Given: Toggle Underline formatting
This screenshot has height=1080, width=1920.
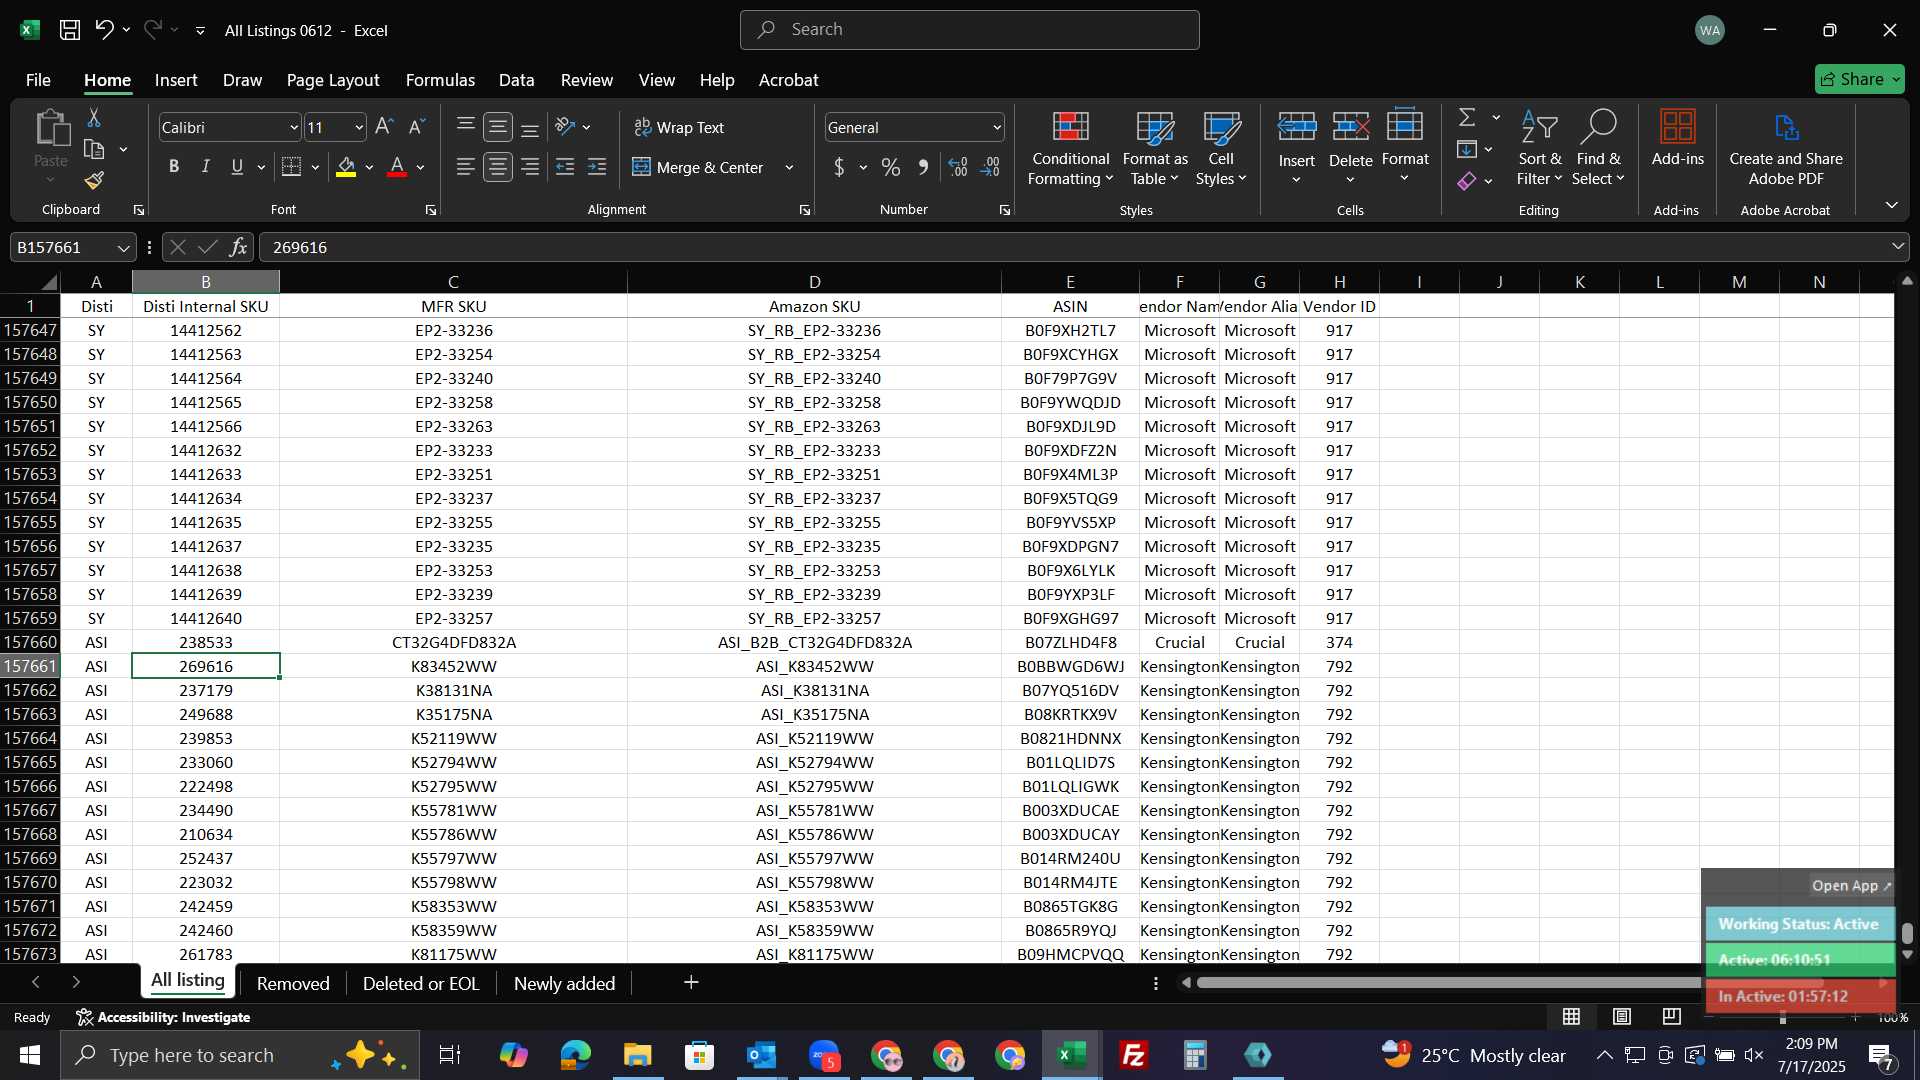Looking at the screenshot, I should coord(237,167).
